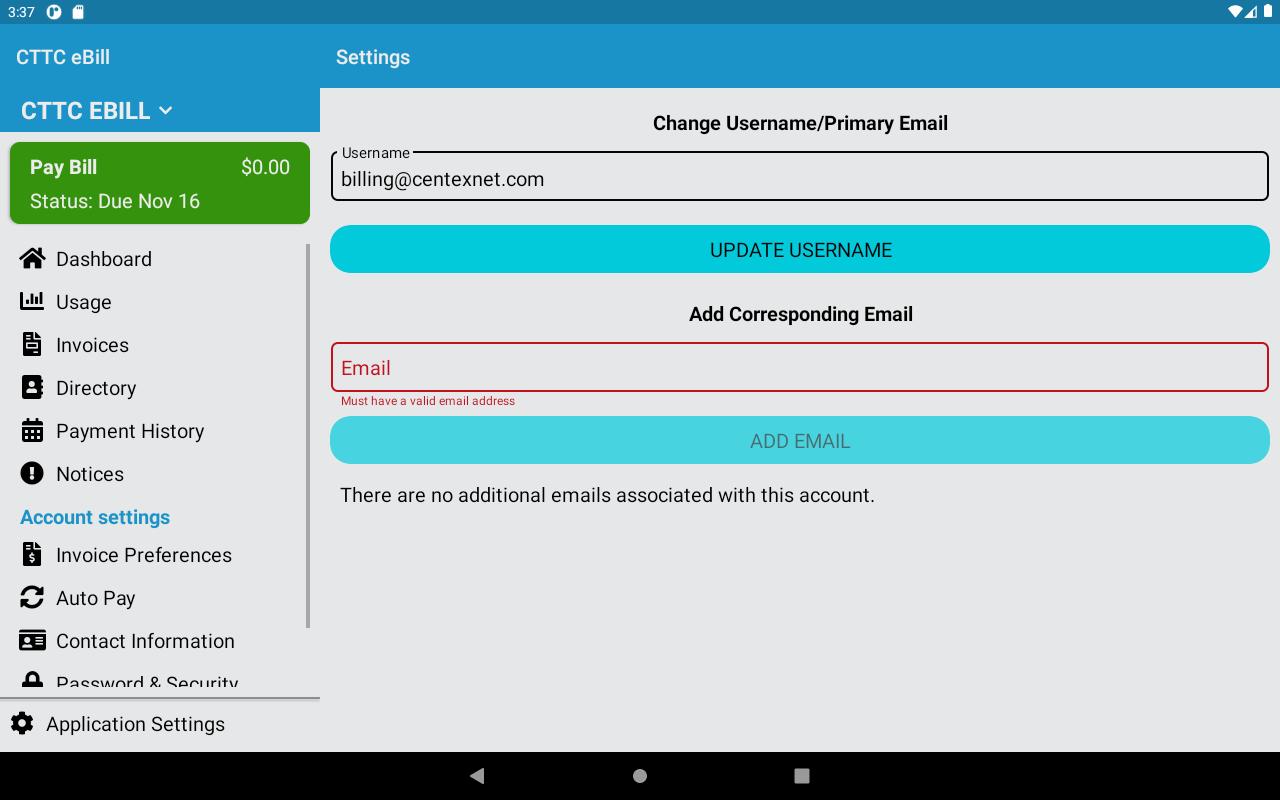Open the Auto Pay settings
The width and height of the screenshot is (1280, 800).
pyautogui.click(x=160, y=598)
